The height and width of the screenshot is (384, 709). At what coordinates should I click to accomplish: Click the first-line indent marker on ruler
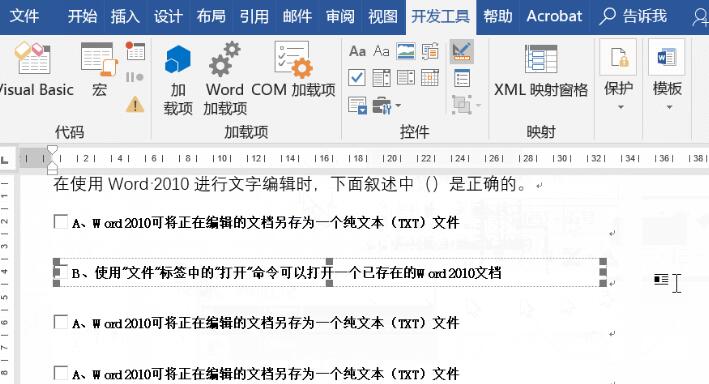click(x=52, y=150)
